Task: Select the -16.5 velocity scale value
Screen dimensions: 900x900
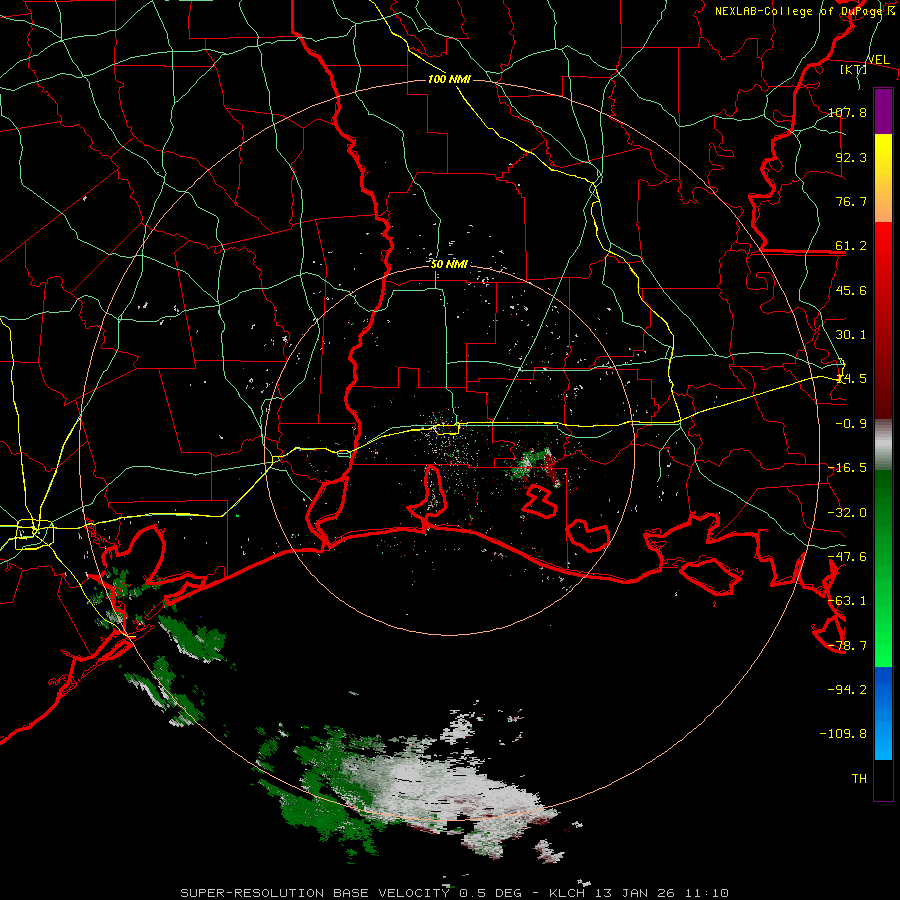Action: coord(847,468)
